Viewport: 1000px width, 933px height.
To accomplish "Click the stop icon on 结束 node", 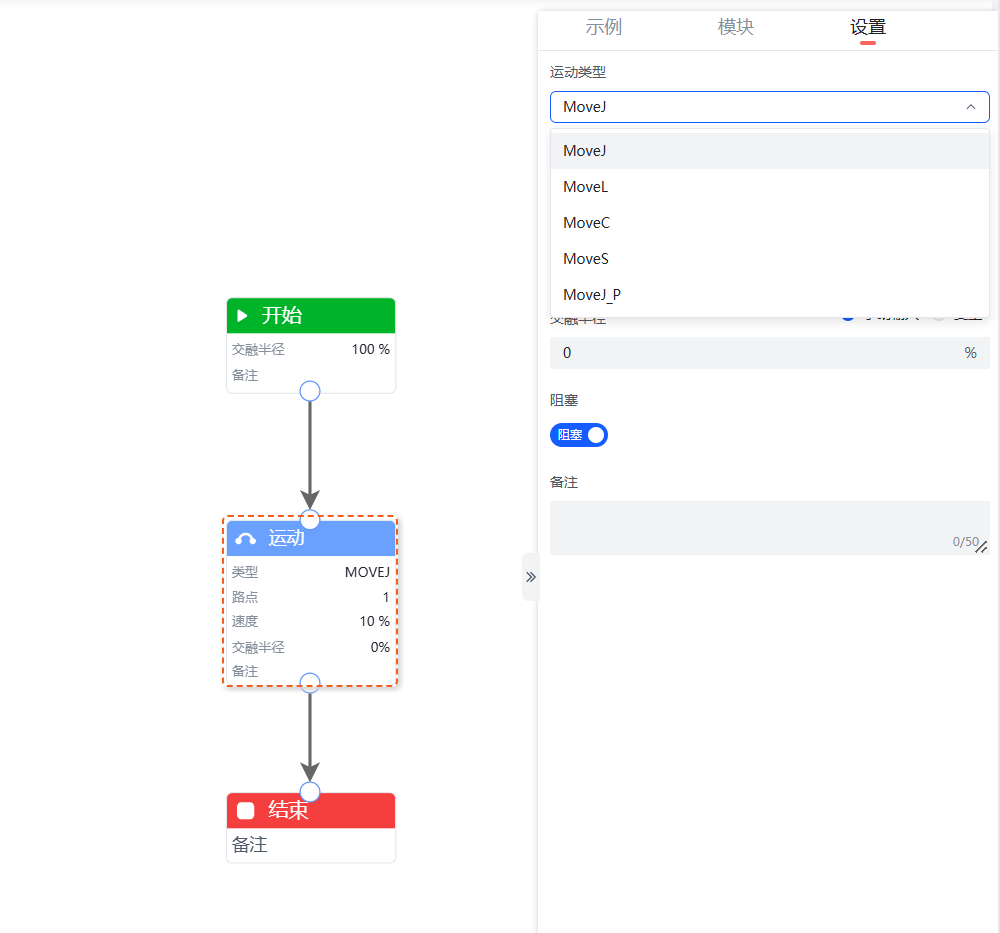I will (x=246, y=810).
